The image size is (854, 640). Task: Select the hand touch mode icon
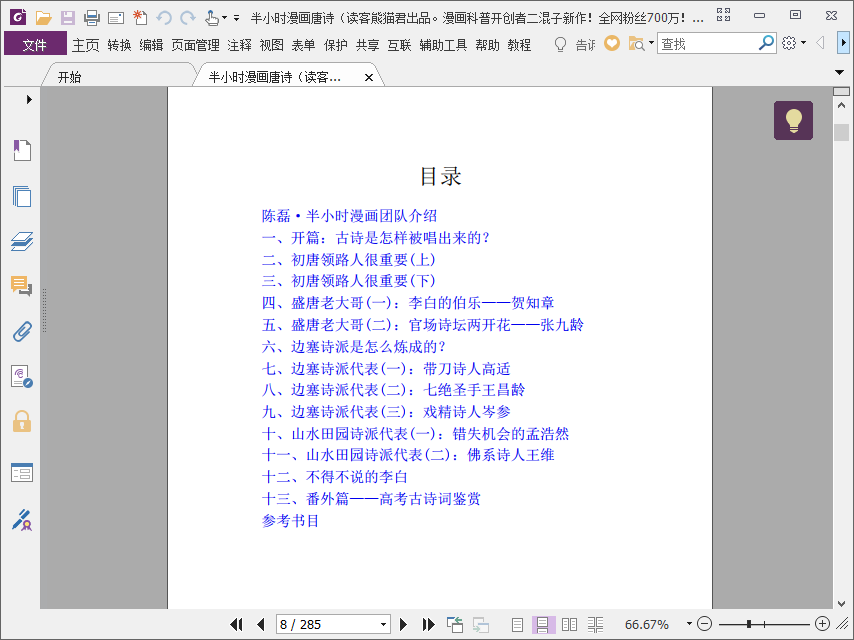coord(211,18)
